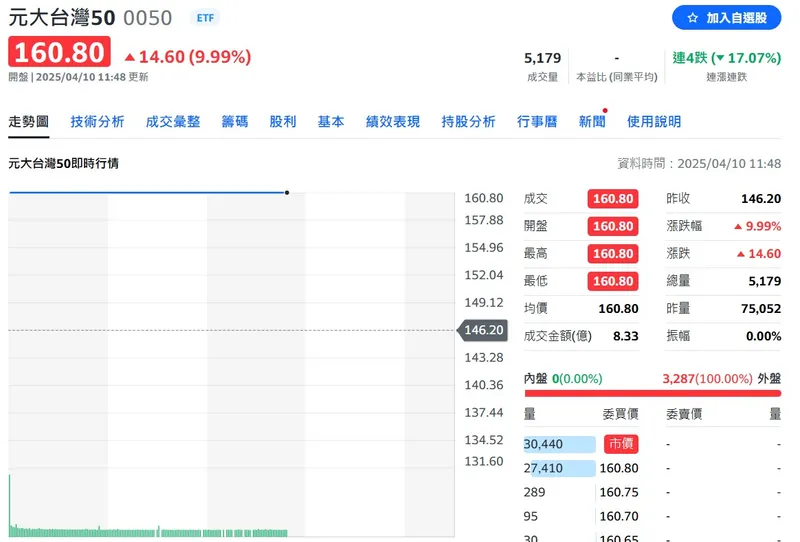Click the 基本 tab
The image size is (800, 542).
coord(331,122)
